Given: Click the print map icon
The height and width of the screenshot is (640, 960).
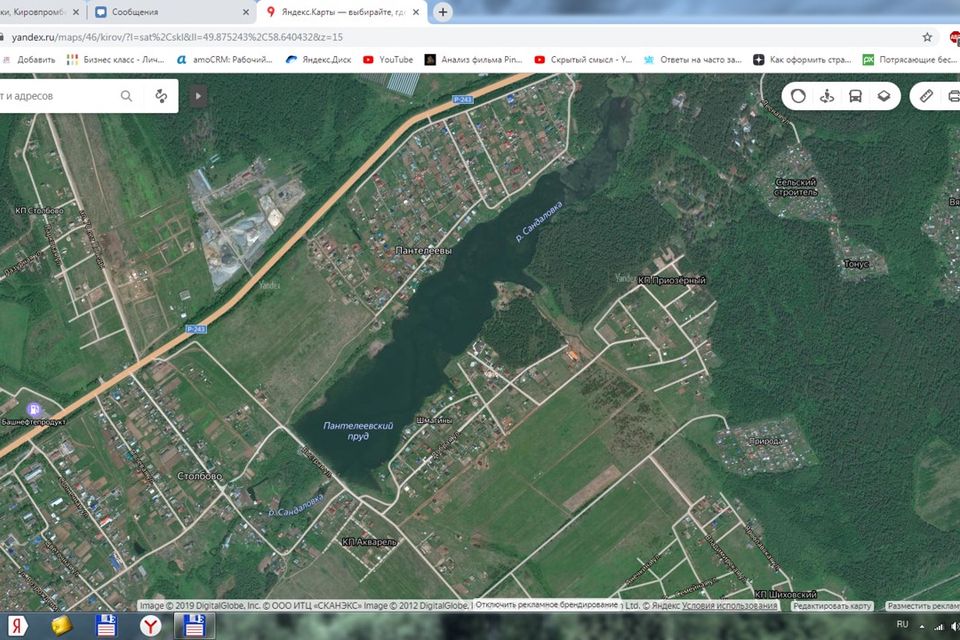Looking at the screenshot, I should [x=953, y=96].
